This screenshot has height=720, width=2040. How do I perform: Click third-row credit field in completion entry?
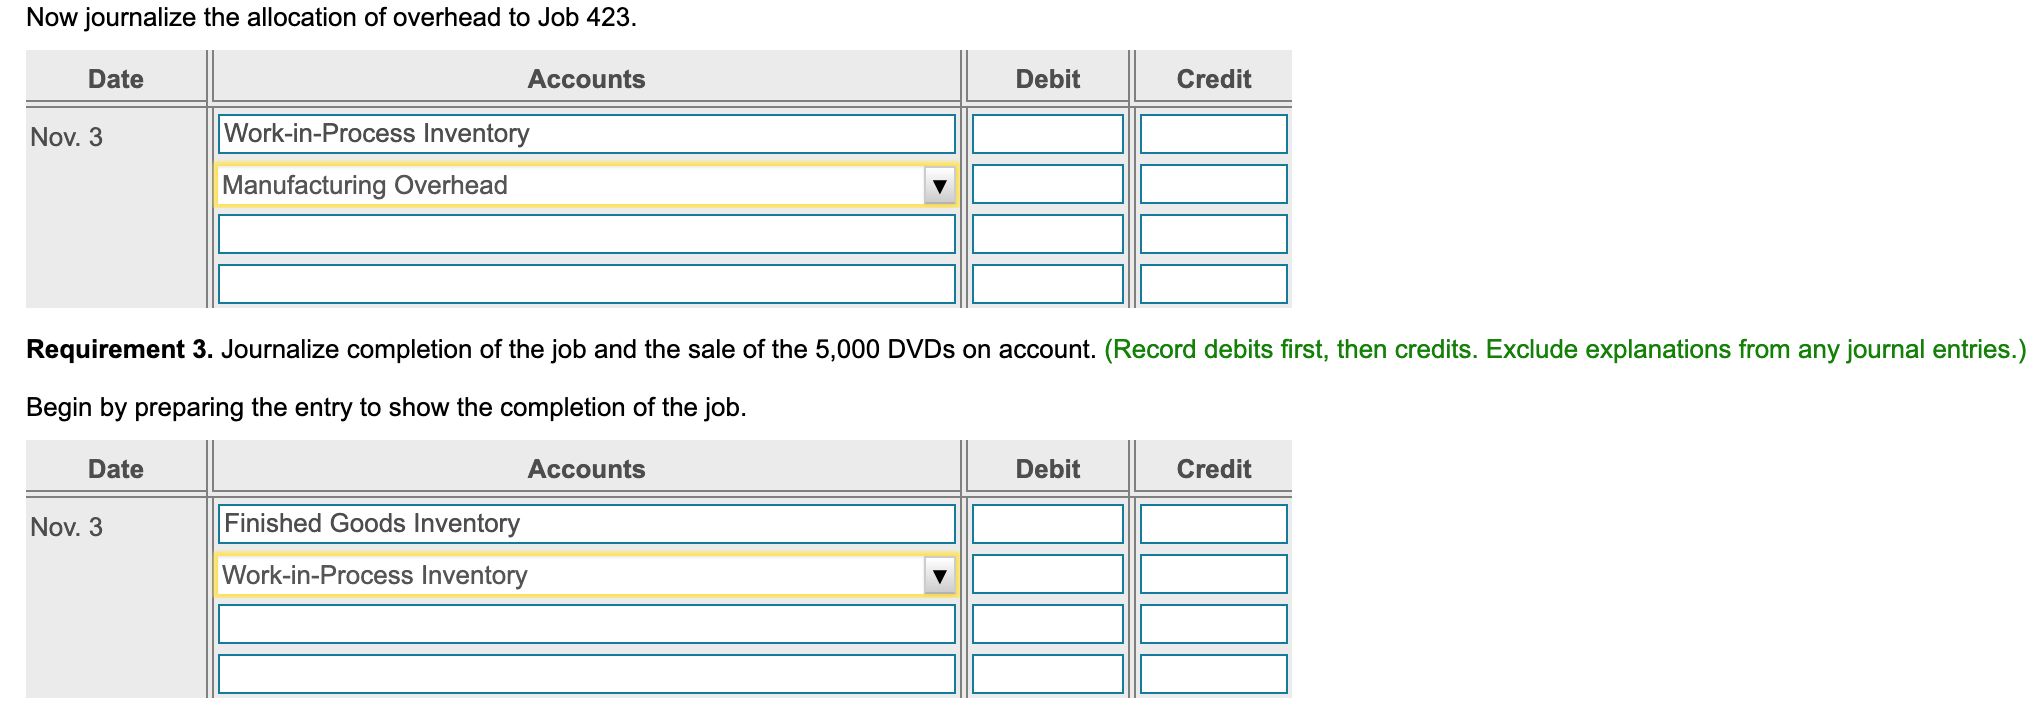tap(1214, 624)
